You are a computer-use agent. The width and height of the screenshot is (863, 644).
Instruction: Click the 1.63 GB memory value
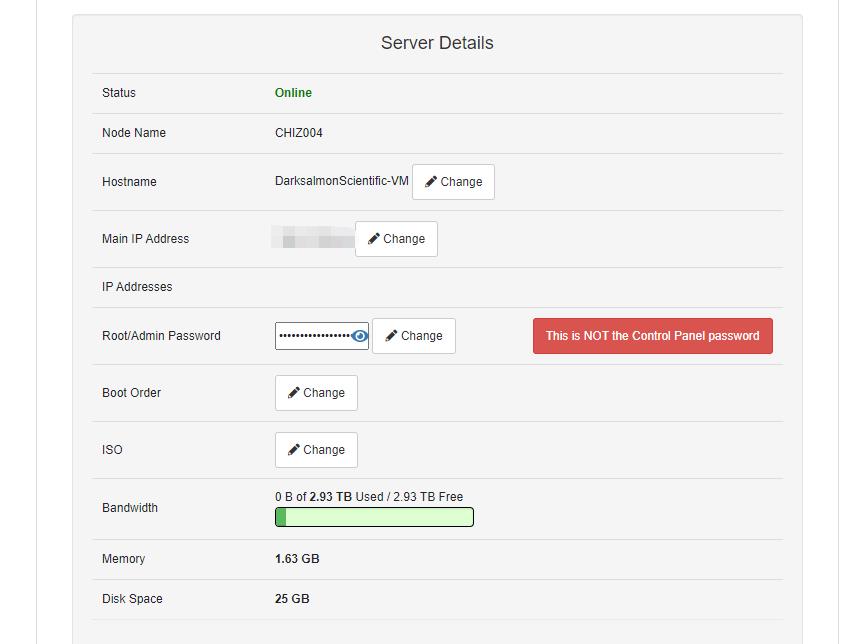[297, 559]
